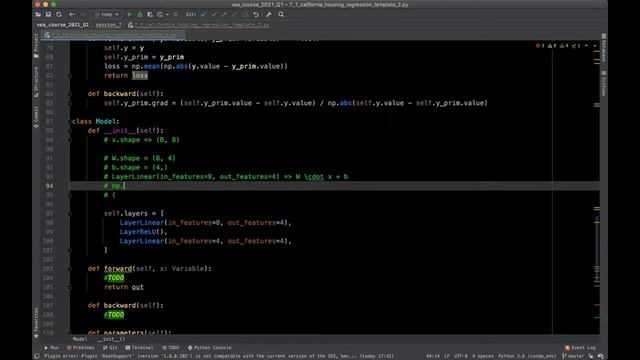Click the red errors indicator
The height and width of the screenshot is (360, 640).
tap(540, 46)
